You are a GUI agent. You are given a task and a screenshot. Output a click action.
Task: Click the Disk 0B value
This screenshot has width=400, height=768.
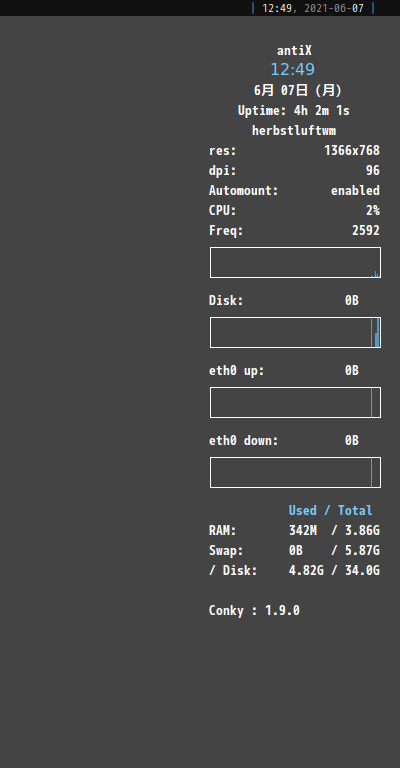tap(352, 301)
